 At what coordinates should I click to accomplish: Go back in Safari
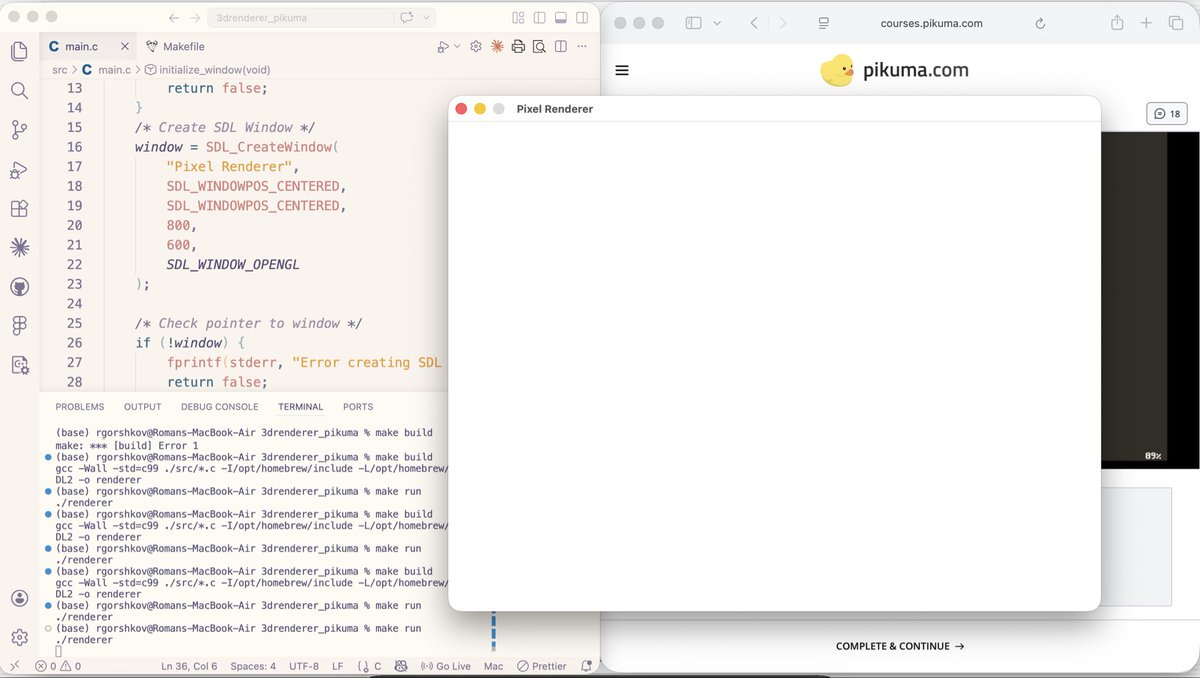(x=754, y=23)
